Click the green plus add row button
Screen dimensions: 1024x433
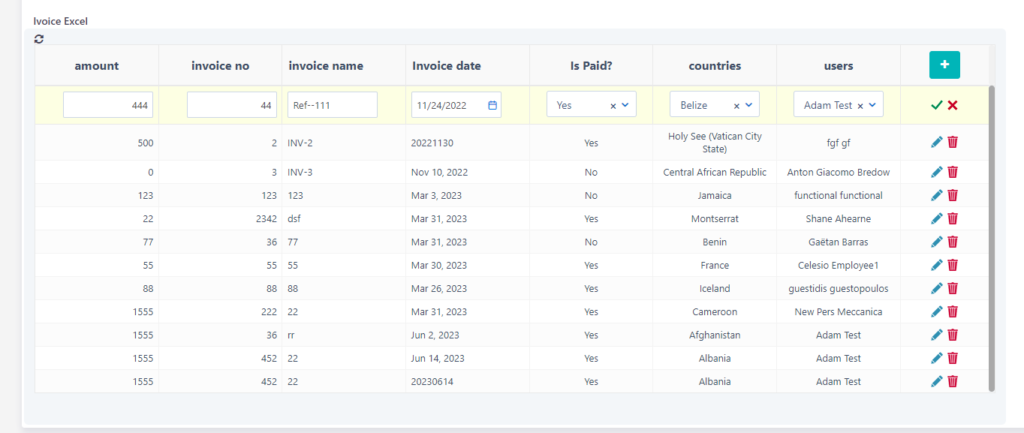944,65
